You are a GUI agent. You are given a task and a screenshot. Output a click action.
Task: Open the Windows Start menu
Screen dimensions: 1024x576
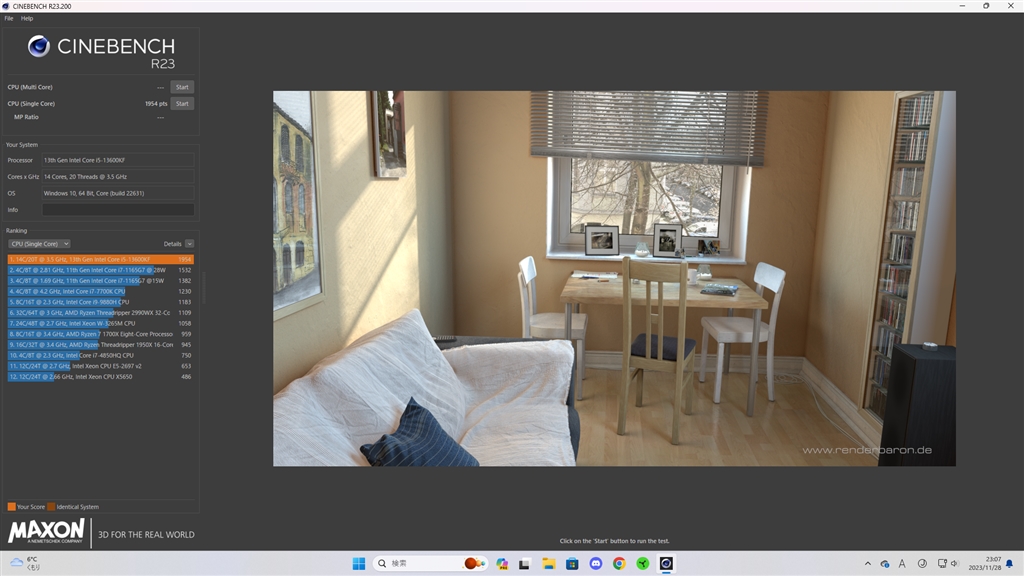click(x=359, y=564)
